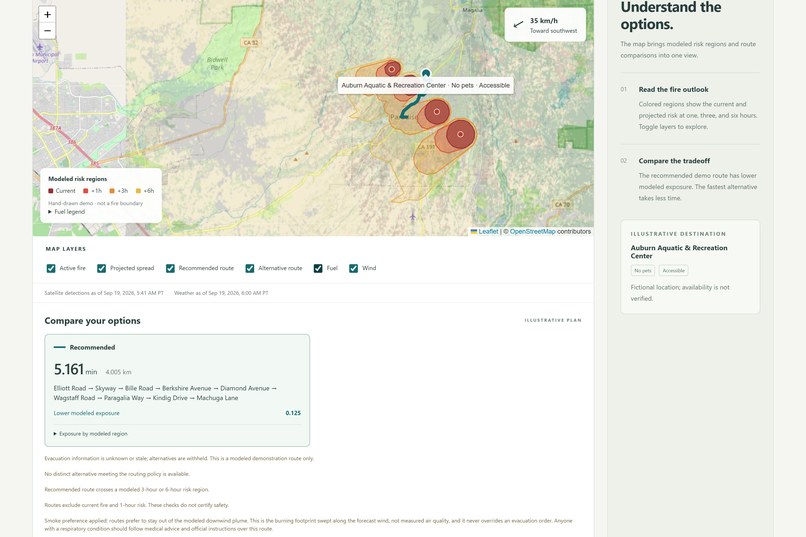The image size is (806, 537).
Task: Click the 0.125 exposure value
Action: (x=293, y=413)
